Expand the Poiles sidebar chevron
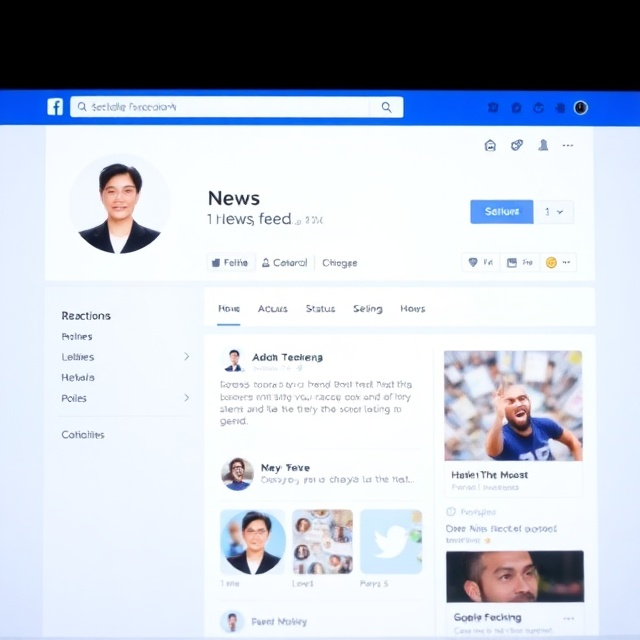Viewport: 640px width, 640px height. coord(186,398)
